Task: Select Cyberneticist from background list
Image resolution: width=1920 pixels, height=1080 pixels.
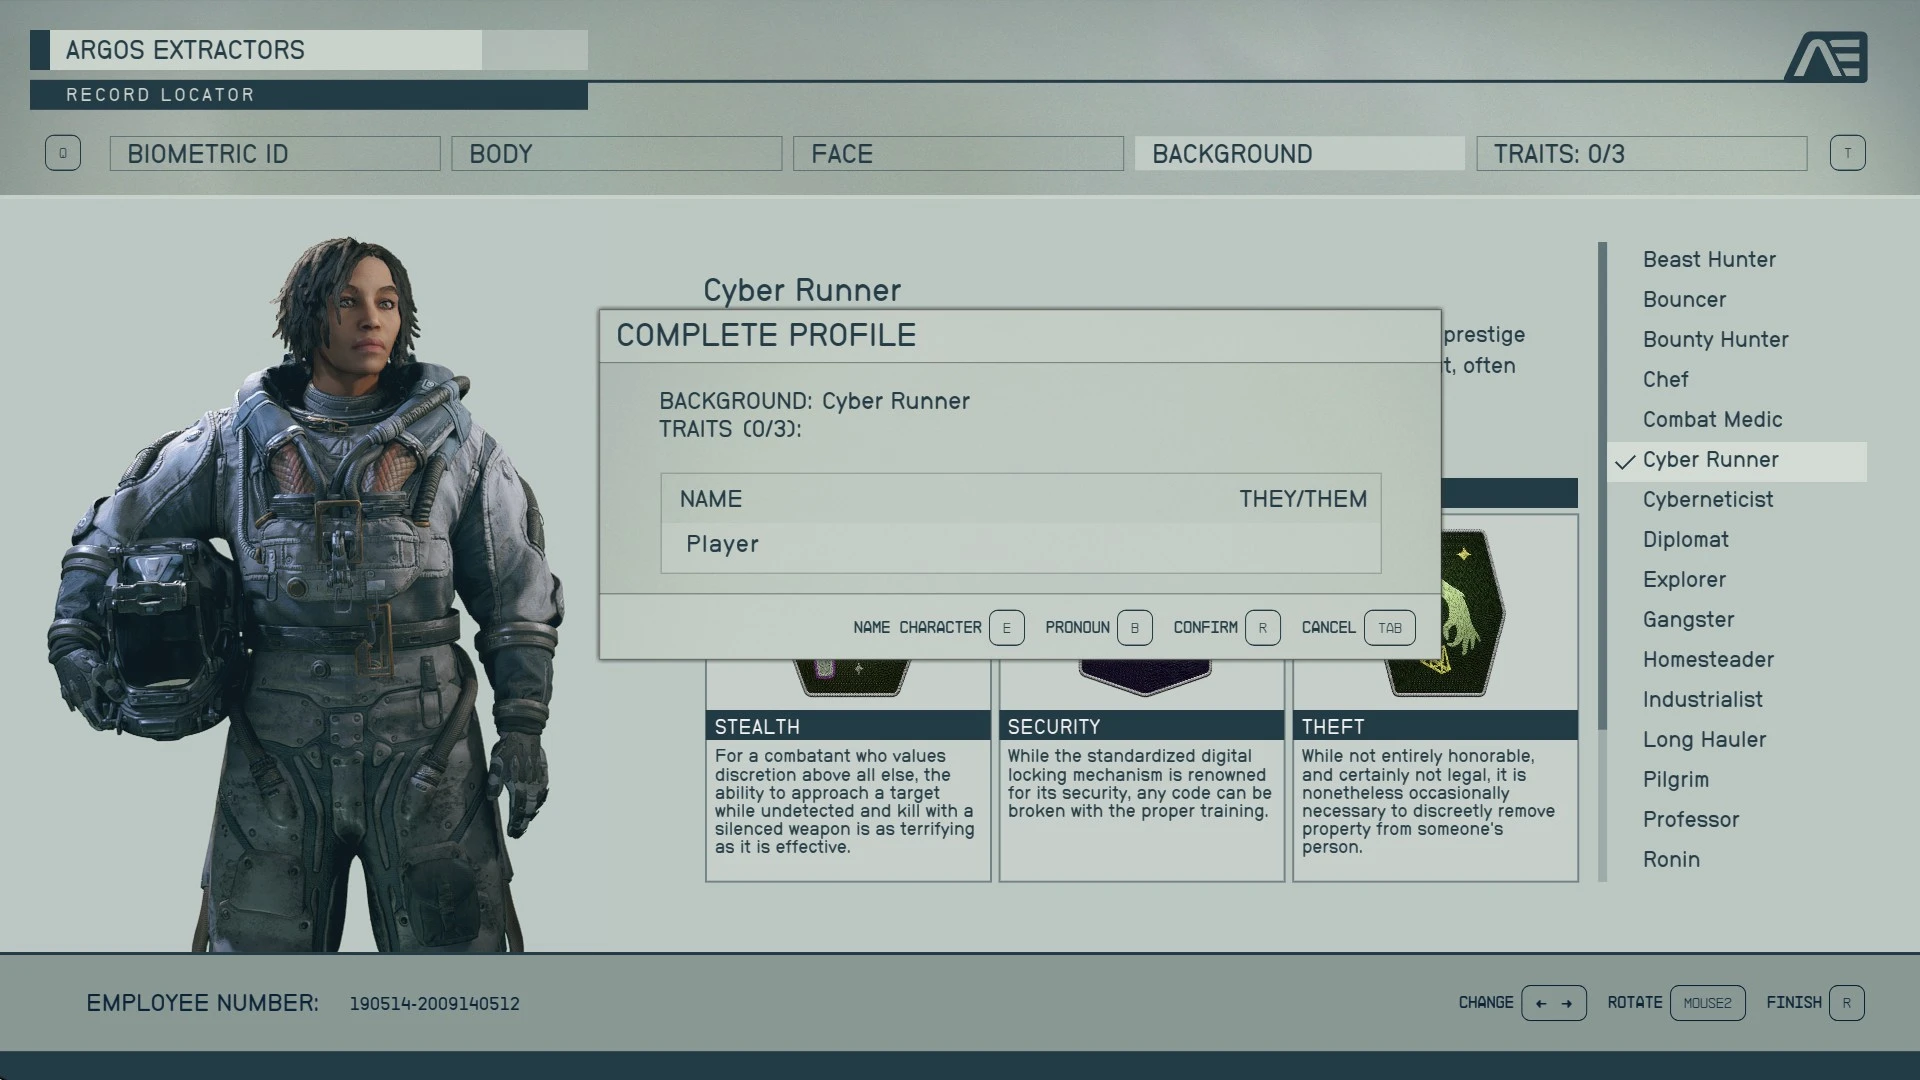Action: [1708, 498]
